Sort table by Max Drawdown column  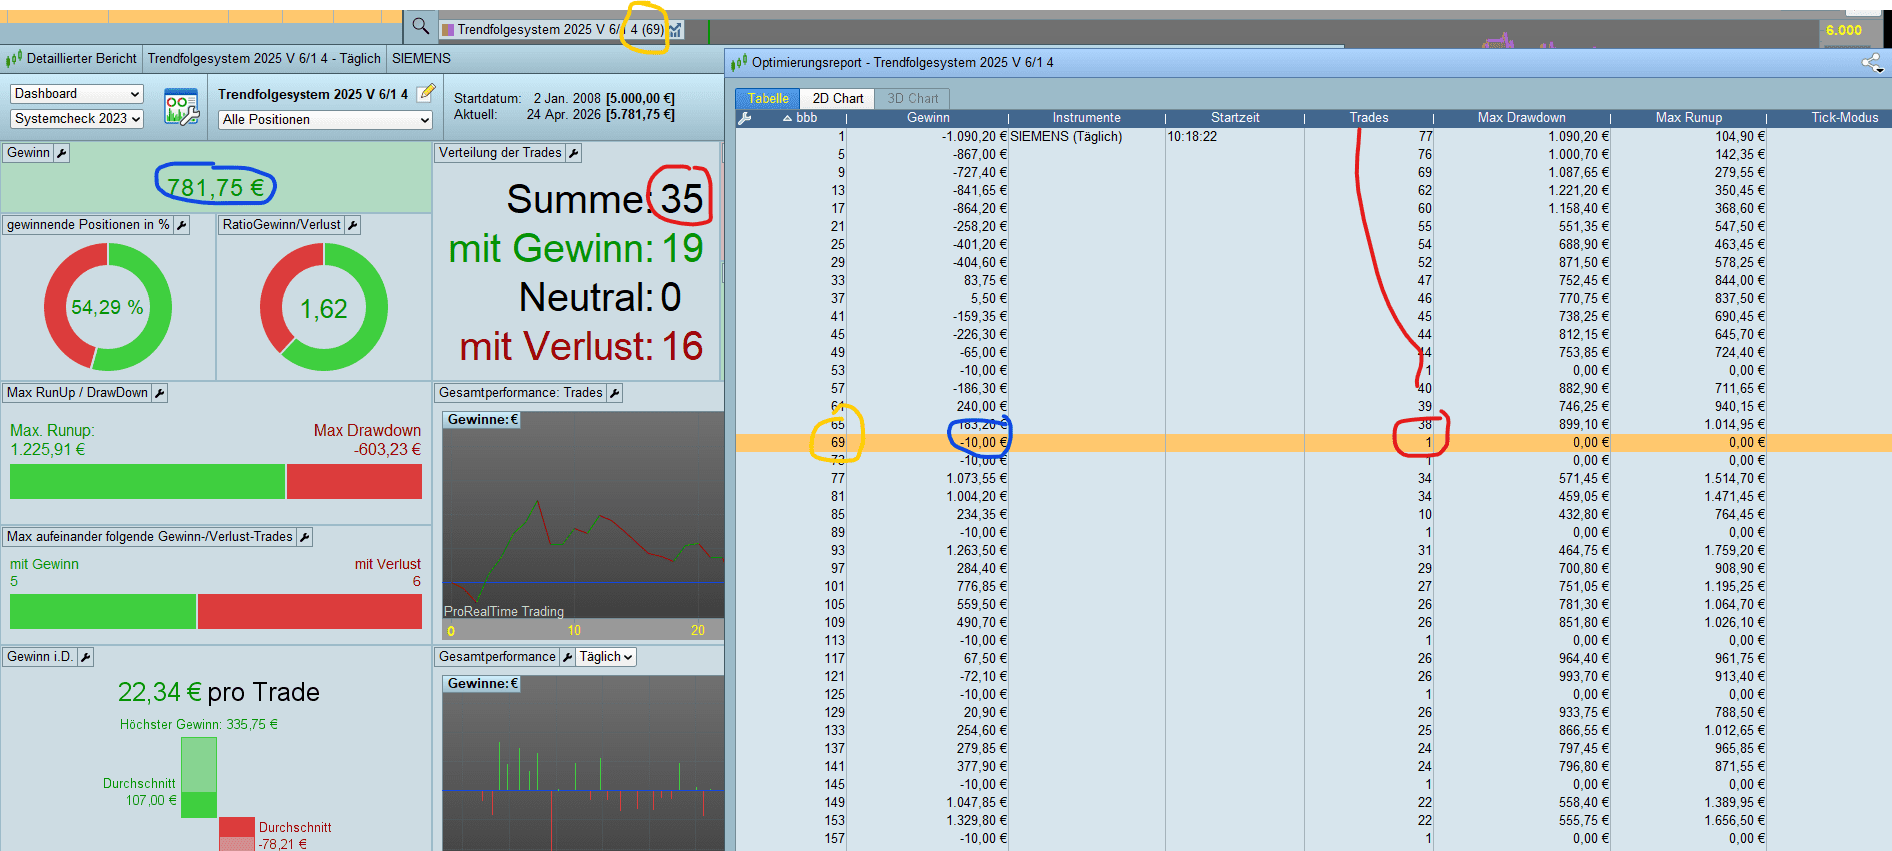tap(1521, 118)
